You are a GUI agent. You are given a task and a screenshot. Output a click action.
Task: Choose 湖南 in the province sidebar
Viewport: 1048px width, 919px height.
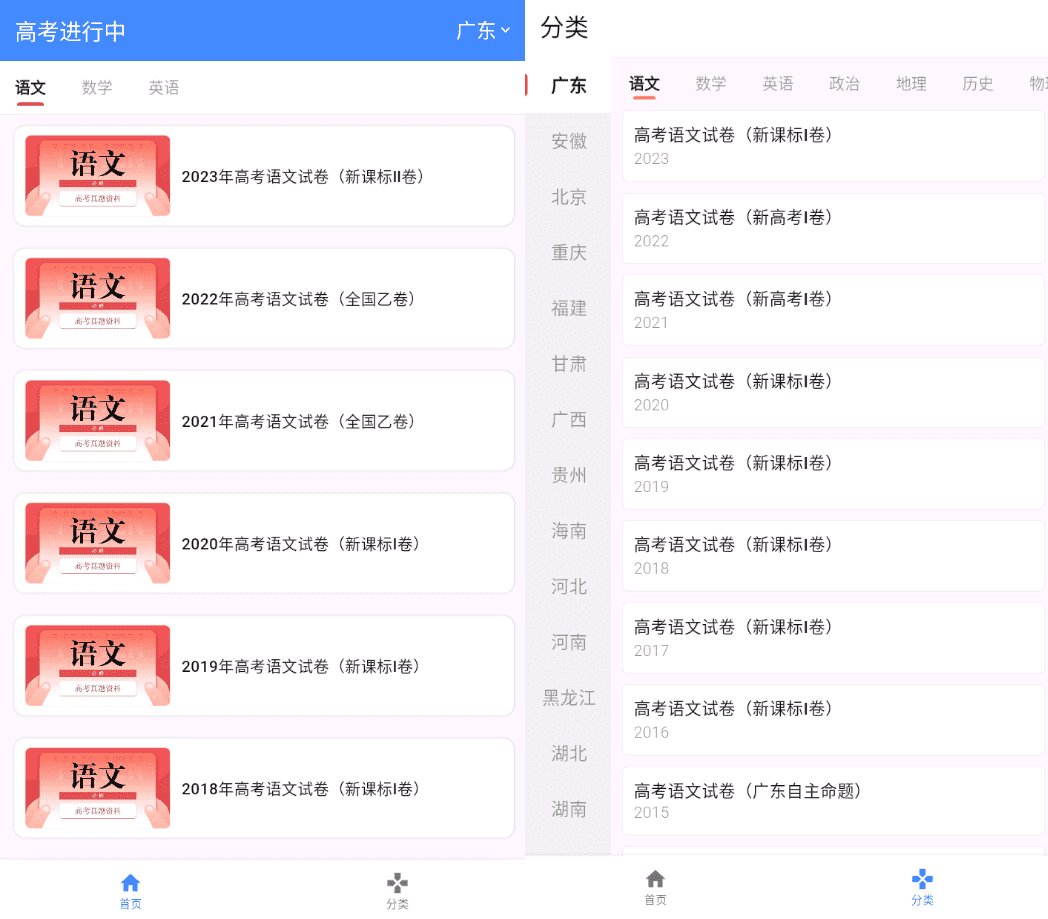point(569,809)
